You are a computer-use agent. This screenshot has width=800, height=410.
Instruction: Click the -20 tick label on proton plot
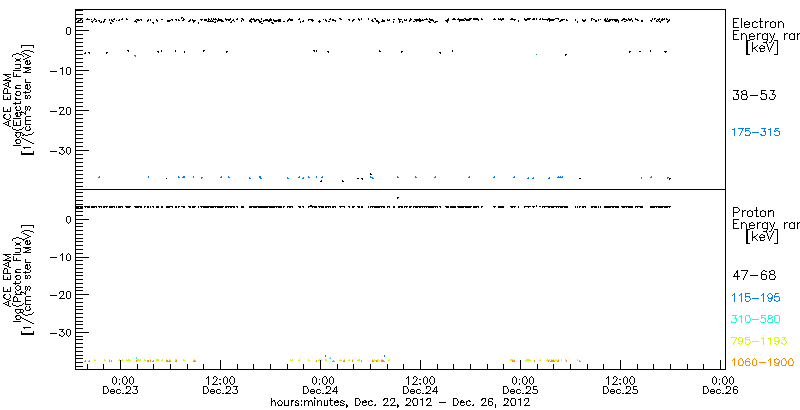click(x=60, y=295)
